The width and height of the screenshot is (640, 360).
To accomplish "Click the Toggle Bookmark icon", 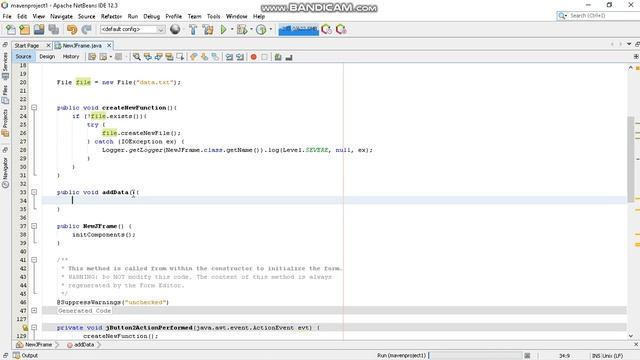I will coord(215,57).
